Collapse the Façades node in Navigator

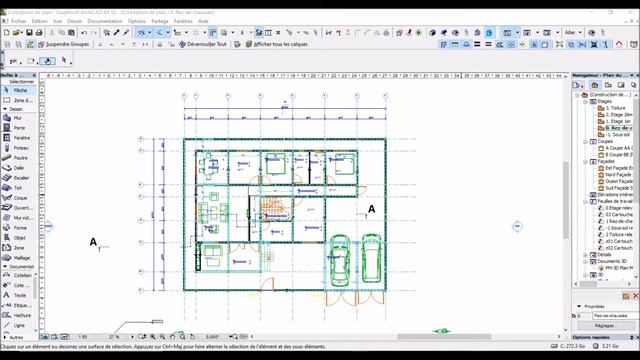tap(585, 161)
